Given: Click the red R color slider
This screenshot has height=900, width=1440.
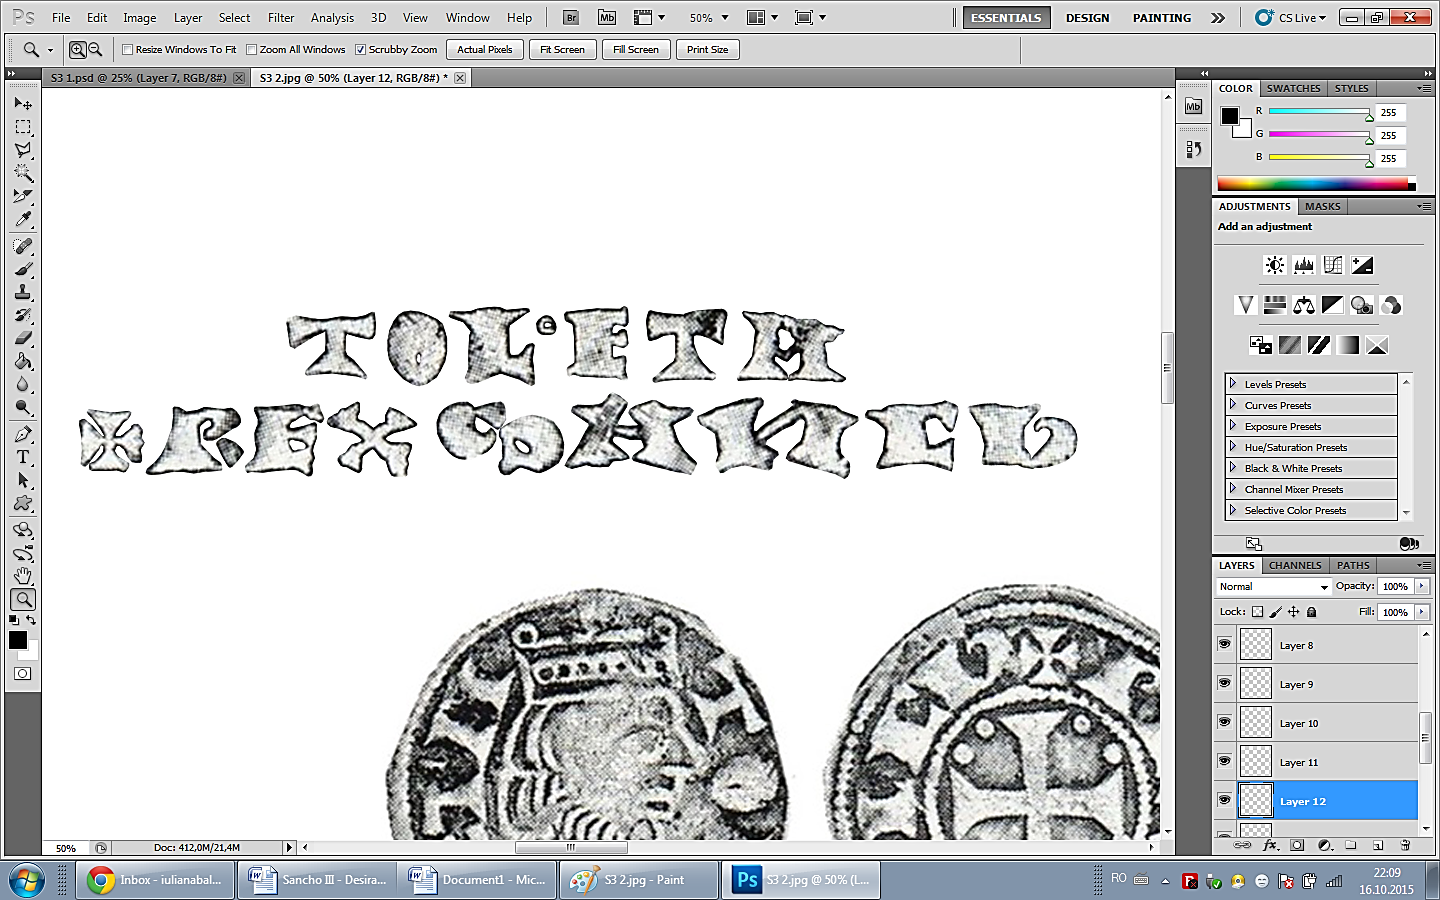Looking at the screenshot, I should 1318,112.
